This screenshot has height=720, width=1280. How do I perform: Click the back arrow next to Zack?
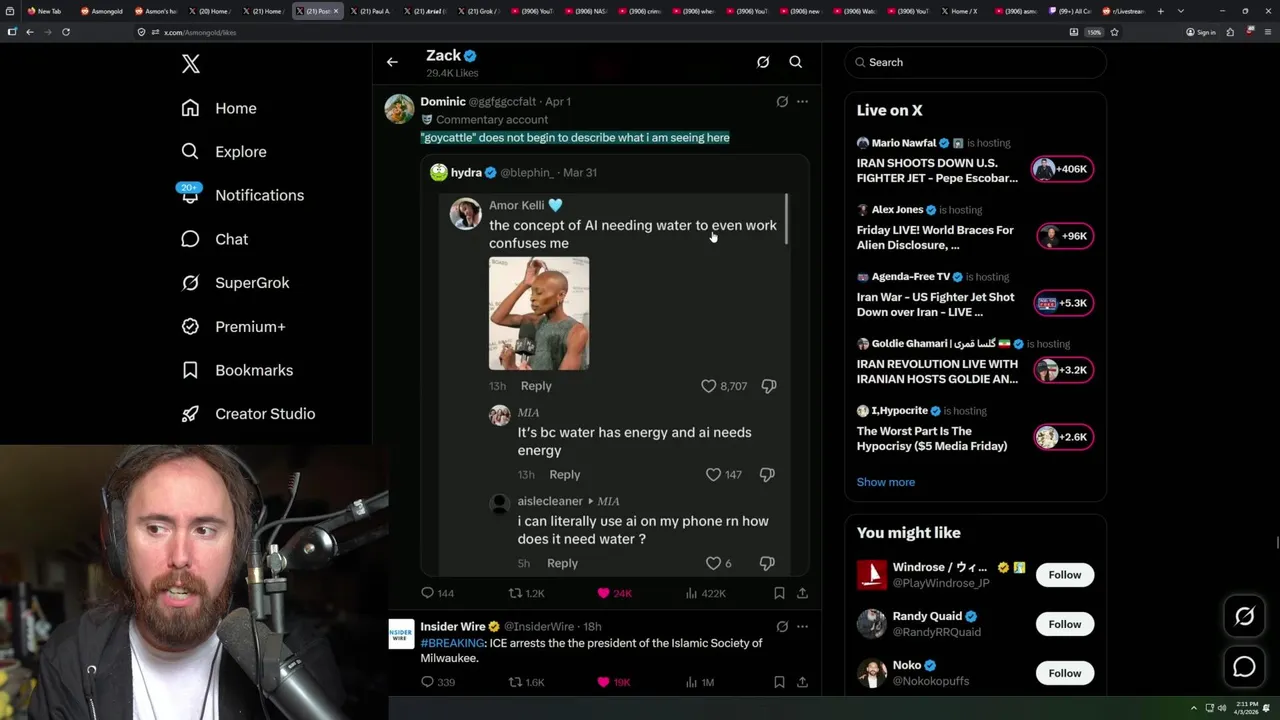pyautogui.click(x=392, y=62)
